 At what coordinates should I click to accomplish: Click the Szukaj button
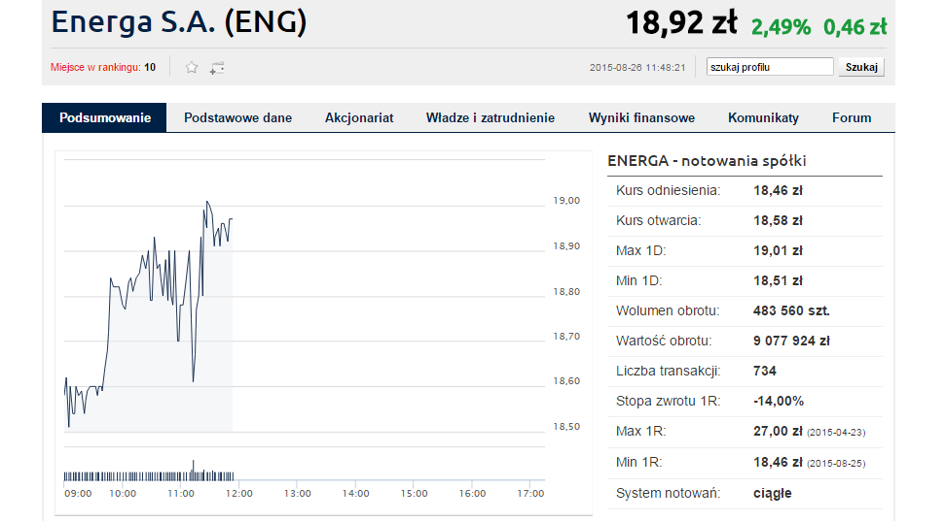(x=861, y=67)
